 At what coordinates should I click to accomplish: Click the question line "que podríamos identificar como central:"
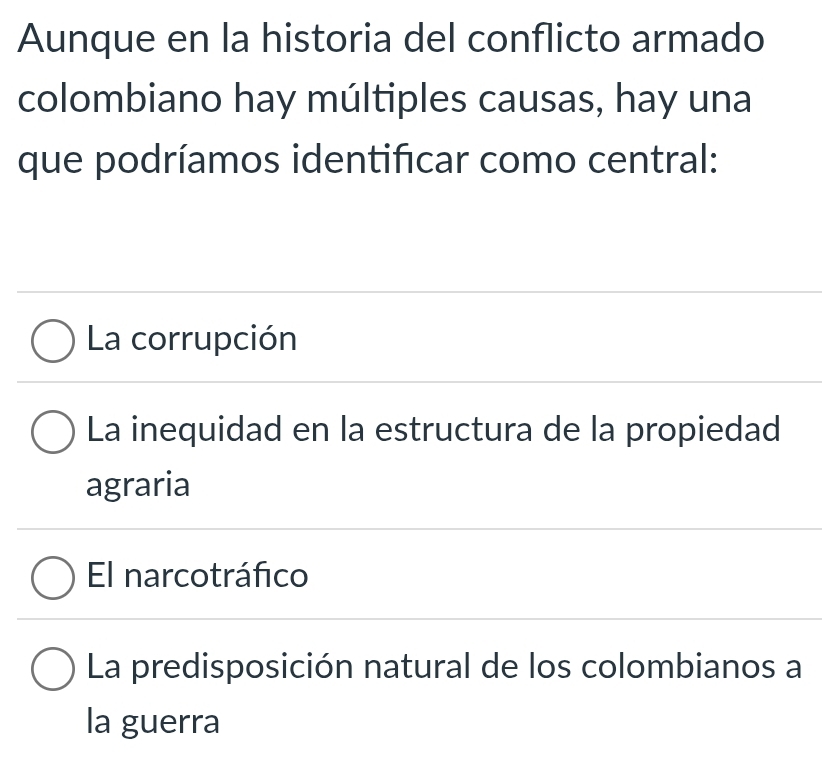click(367, 160)
